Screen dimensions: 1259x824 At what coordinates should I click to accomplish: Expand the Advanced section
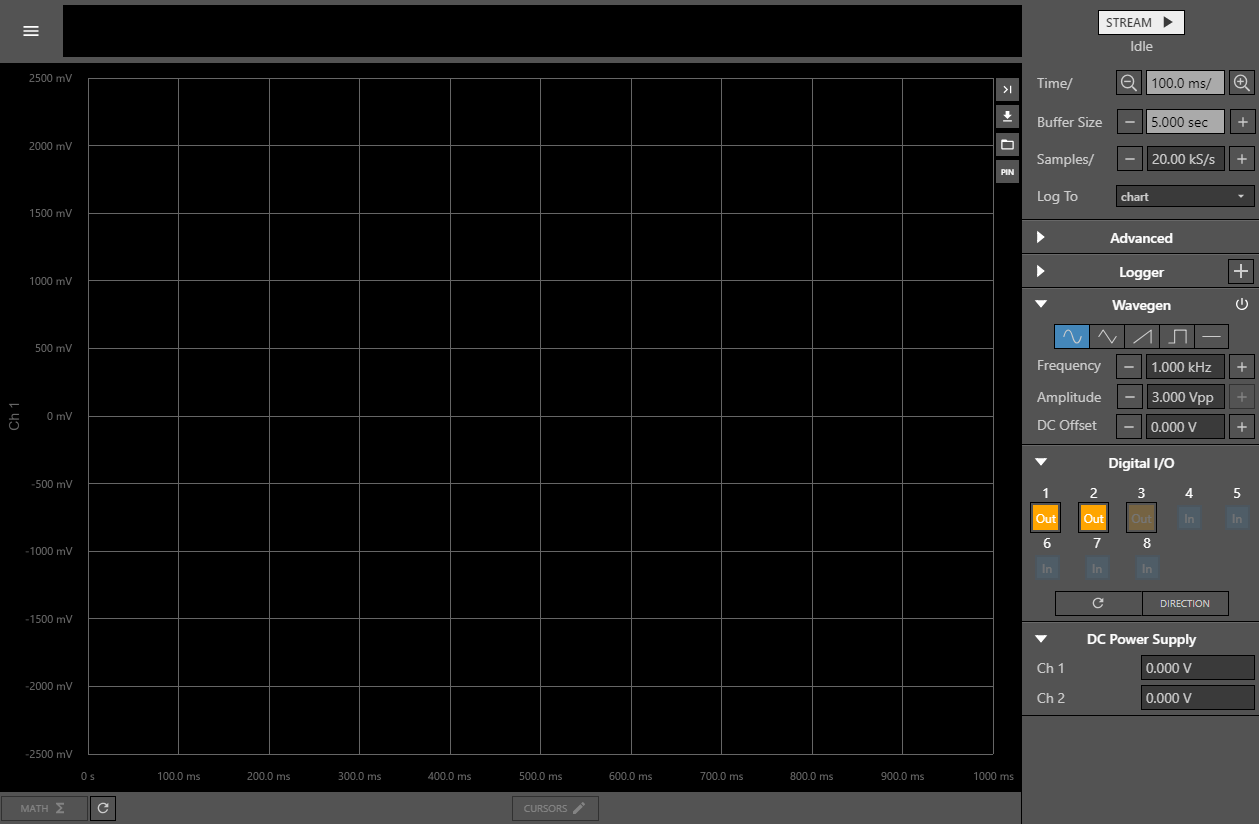(1140, 238)
